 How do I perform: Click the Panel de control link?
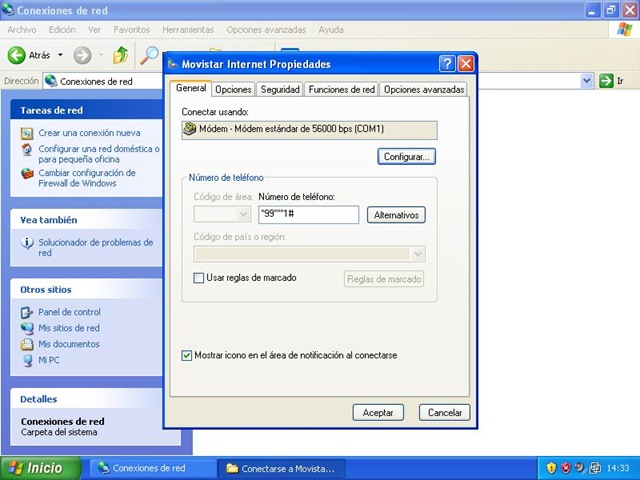click(69, 312)
